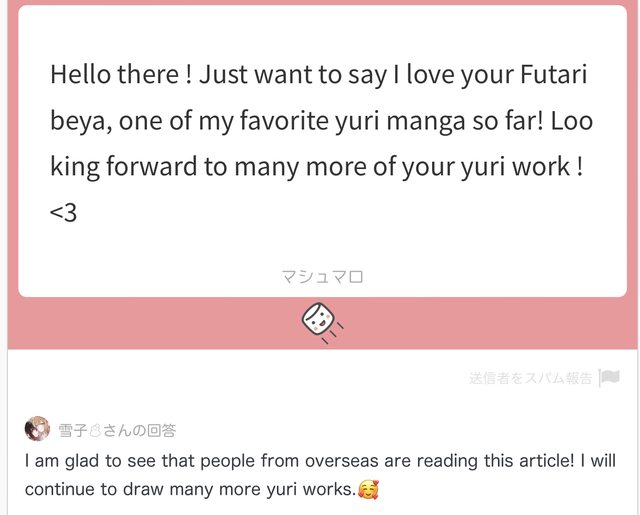Click the white marshmallow message card

[x=322, y=151]
